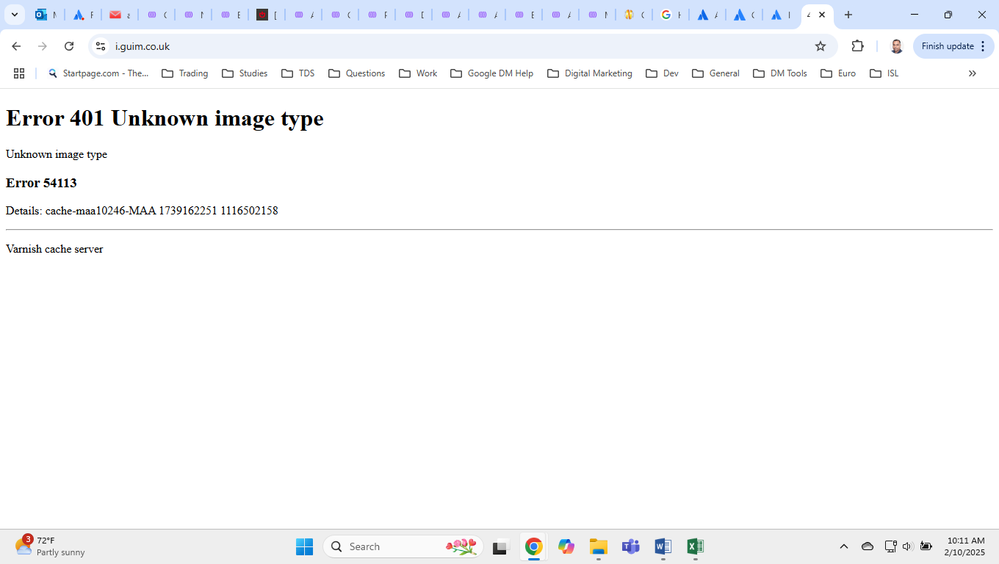Viewport: 999px width, 564px height.
Task: Go back to the previous page
Action: 17,46
